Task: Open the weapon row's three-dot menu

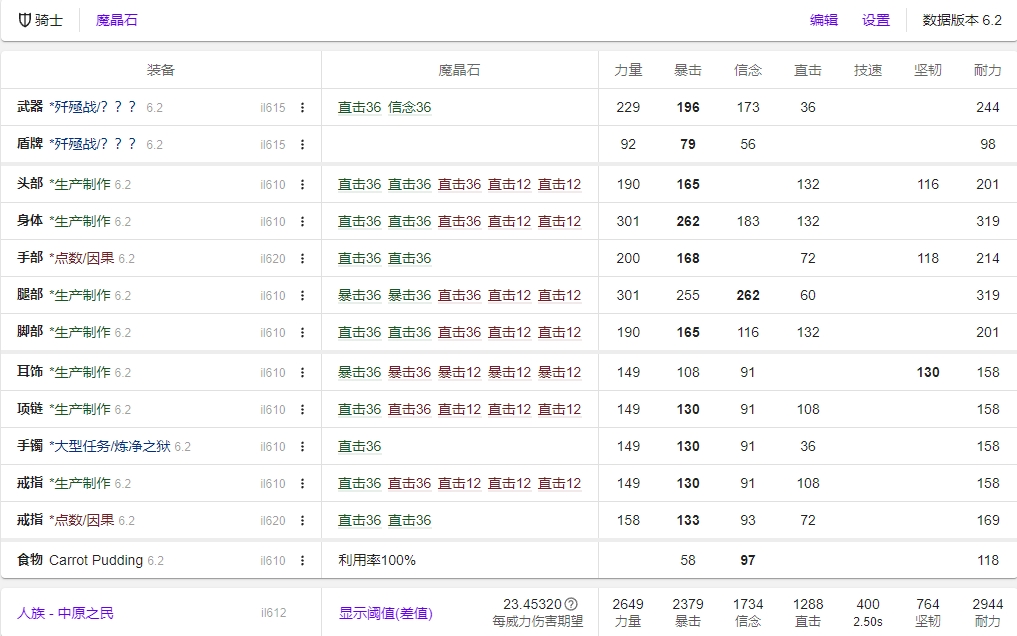Action: pyautogui.click(x=304, y=107)
